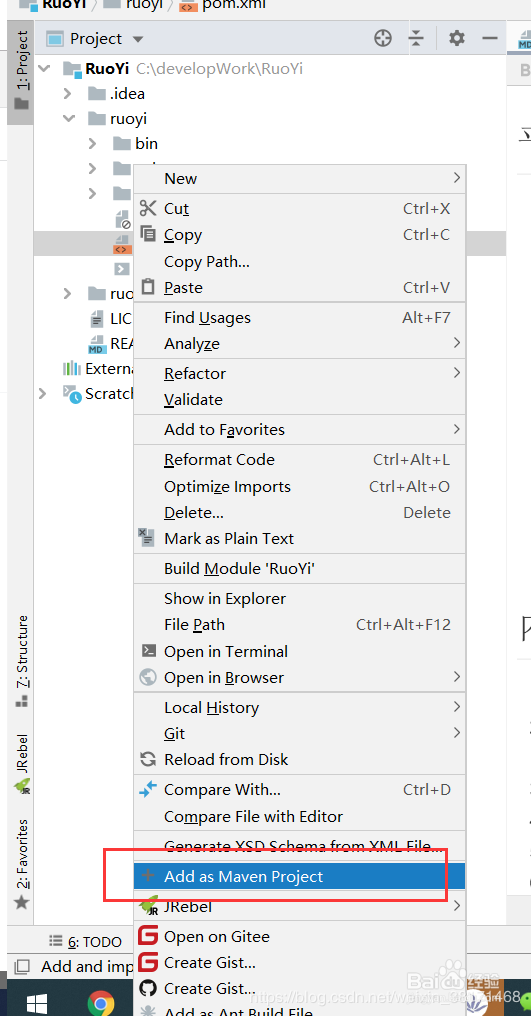Collapse the RuoYi root tree node
531x1016 pixels.
43,68
